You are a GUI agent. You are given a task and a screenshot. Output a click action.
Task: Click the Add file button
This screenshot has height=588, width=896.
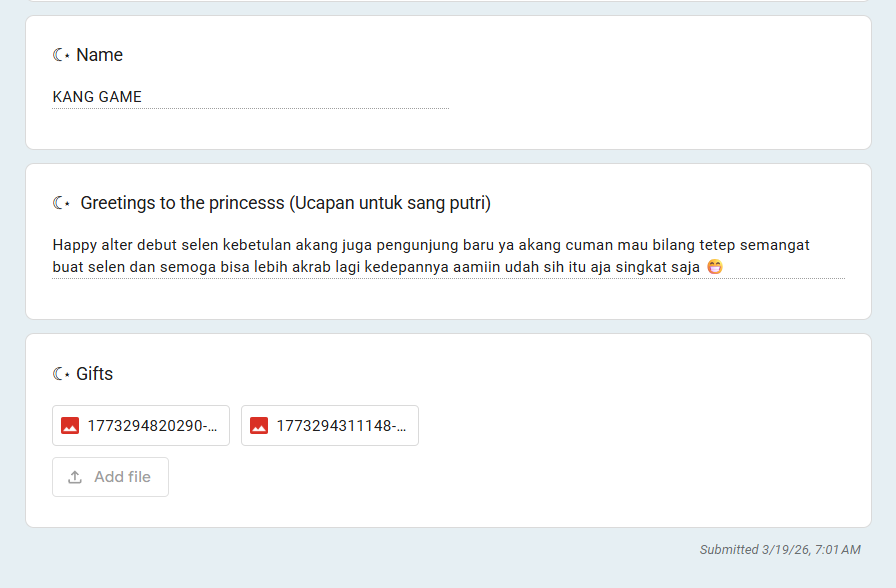point(110,477)
